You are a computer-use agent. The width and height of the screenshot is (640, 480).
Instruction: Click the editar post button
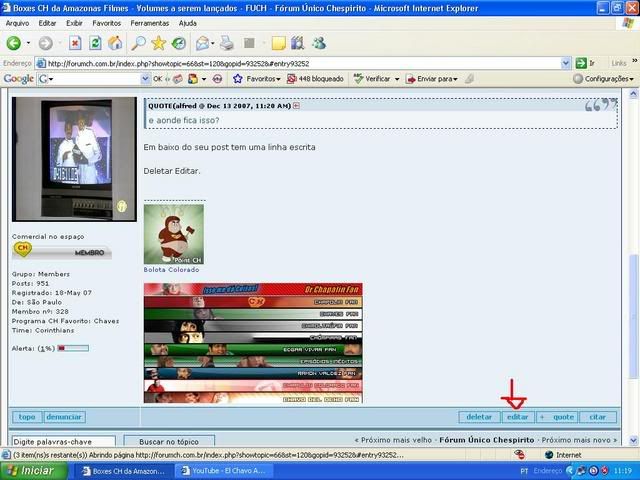(x=518, y=417)
